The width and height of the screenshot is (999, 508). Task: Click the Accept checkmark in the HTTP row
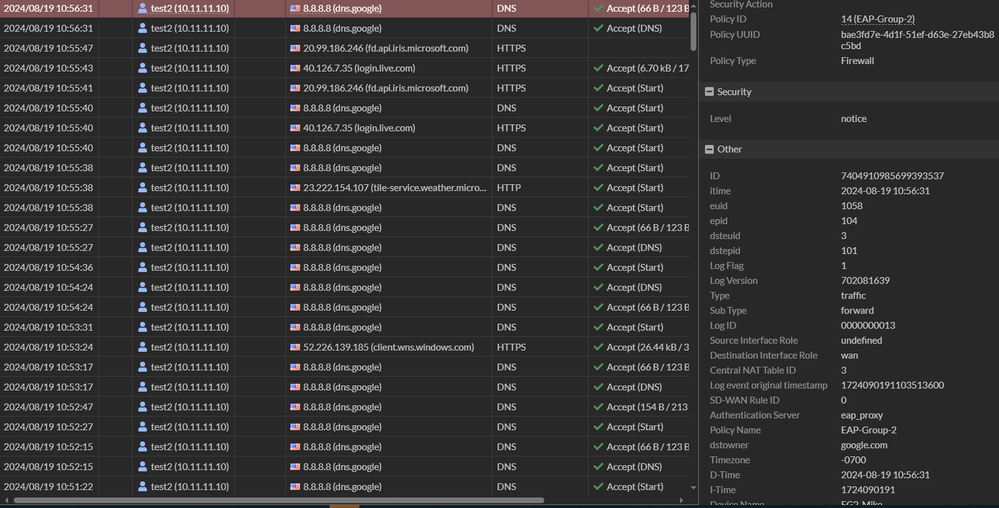click(x=598, y=188)
